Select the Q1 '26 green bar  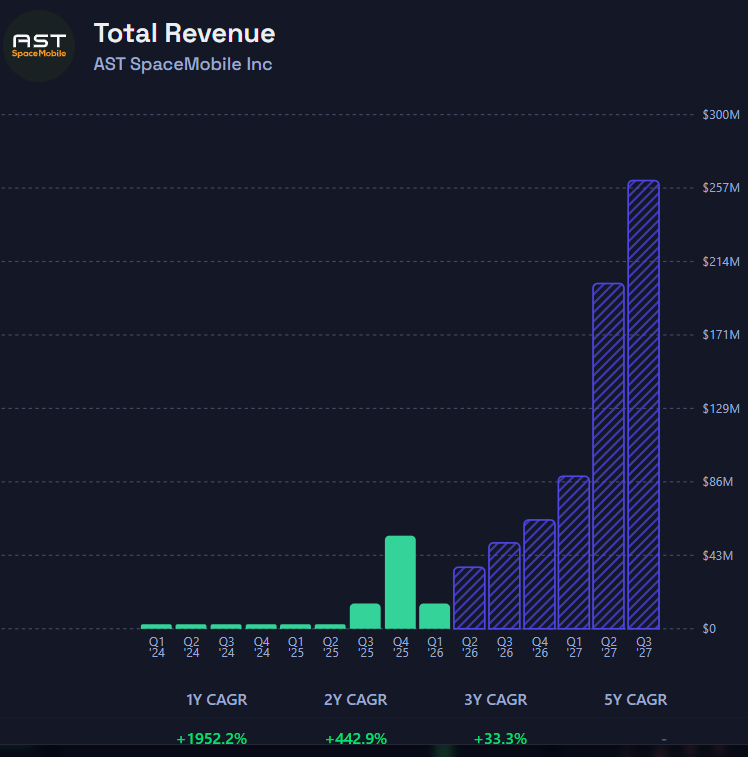point(435,616)
